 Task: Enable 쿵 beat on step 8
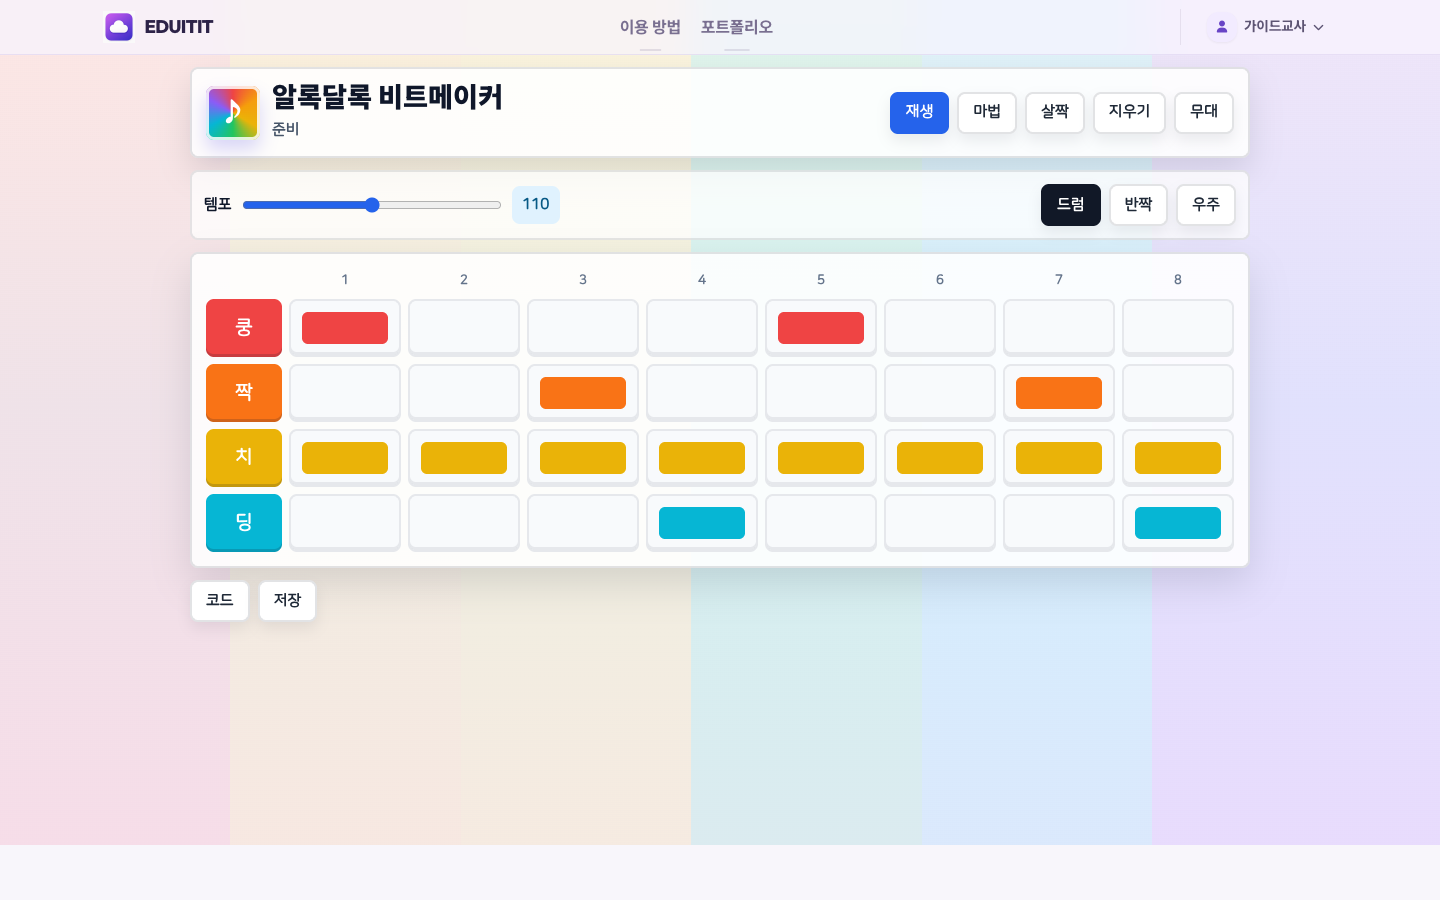coord(1178,328)
